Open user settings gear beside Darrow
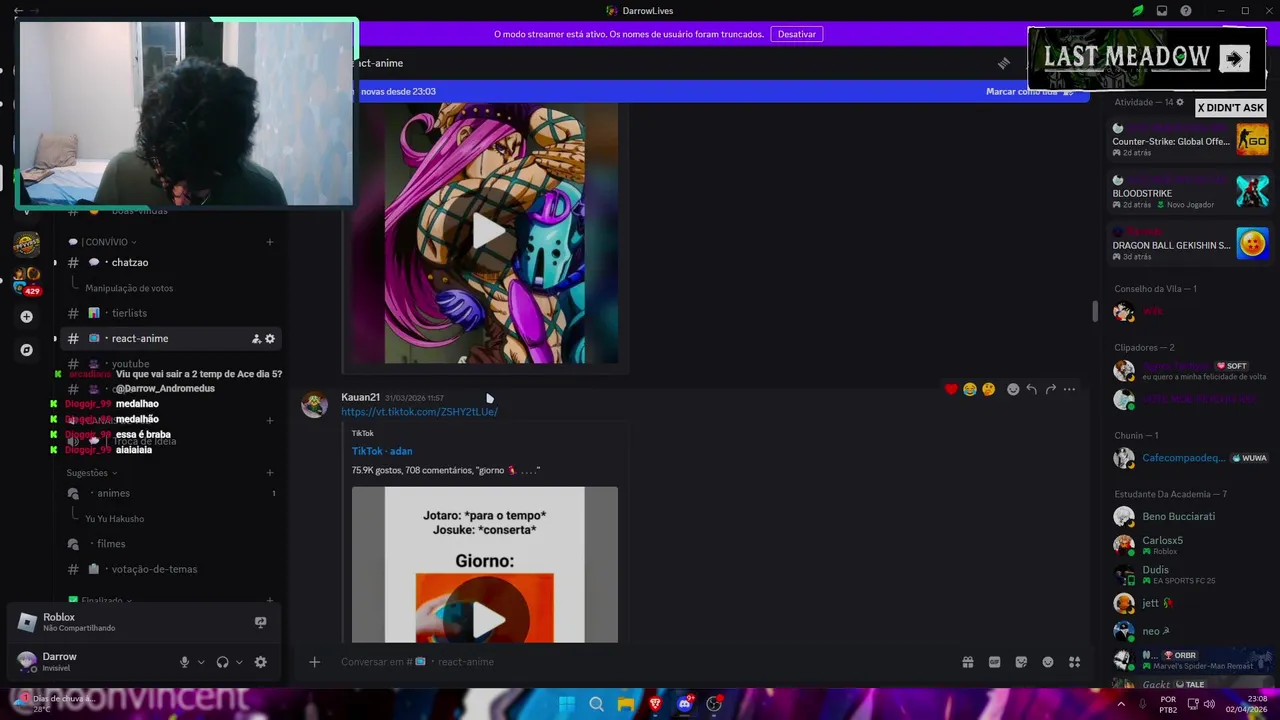1280x720 pixels. [260, 662]
